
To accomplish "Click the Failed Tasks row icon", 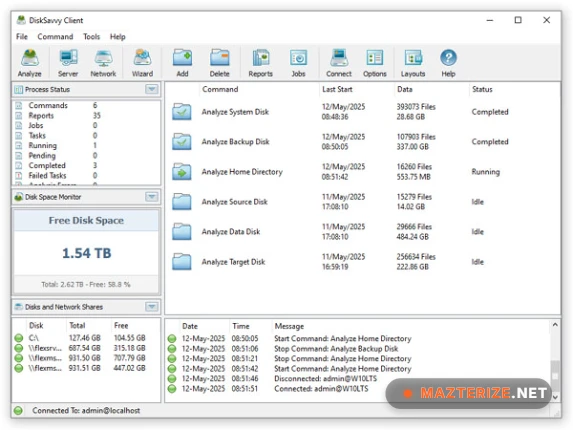I will [x=19, y=176].
